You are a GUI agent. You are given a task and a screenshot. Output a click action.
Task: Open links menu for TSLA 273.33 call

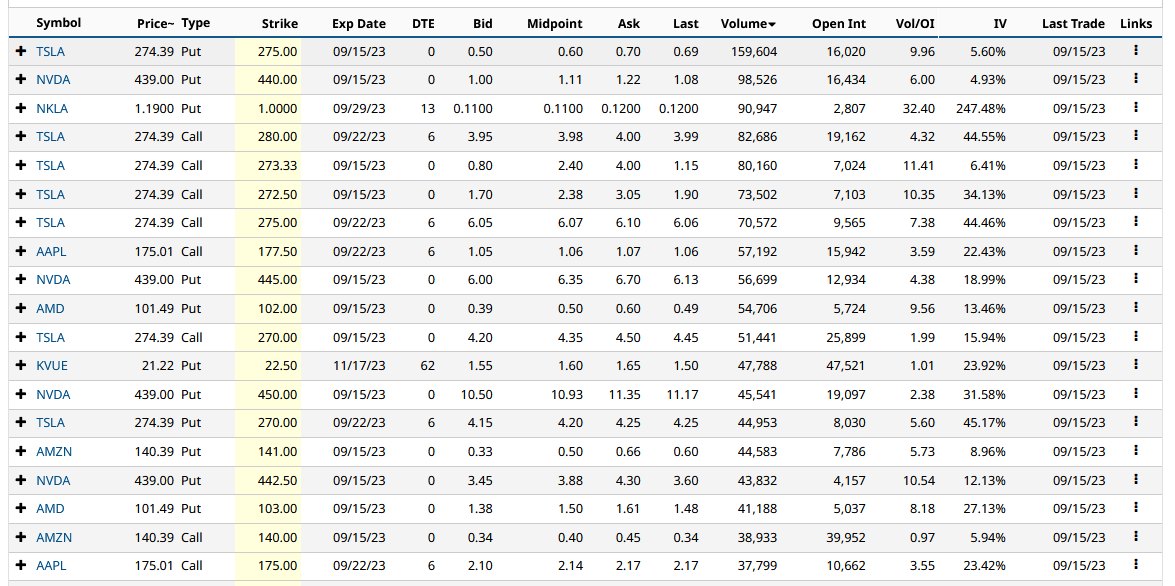click(1136, 165)
